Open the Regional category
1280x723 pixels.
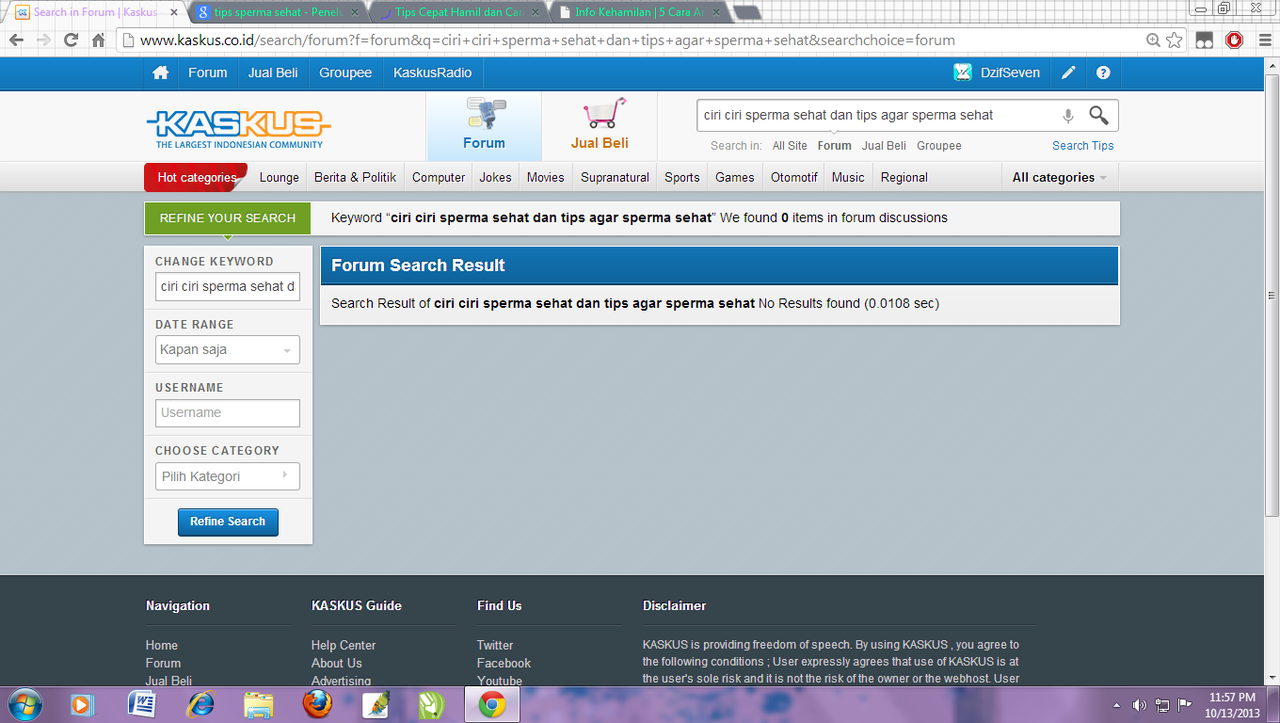coord(904,177)
